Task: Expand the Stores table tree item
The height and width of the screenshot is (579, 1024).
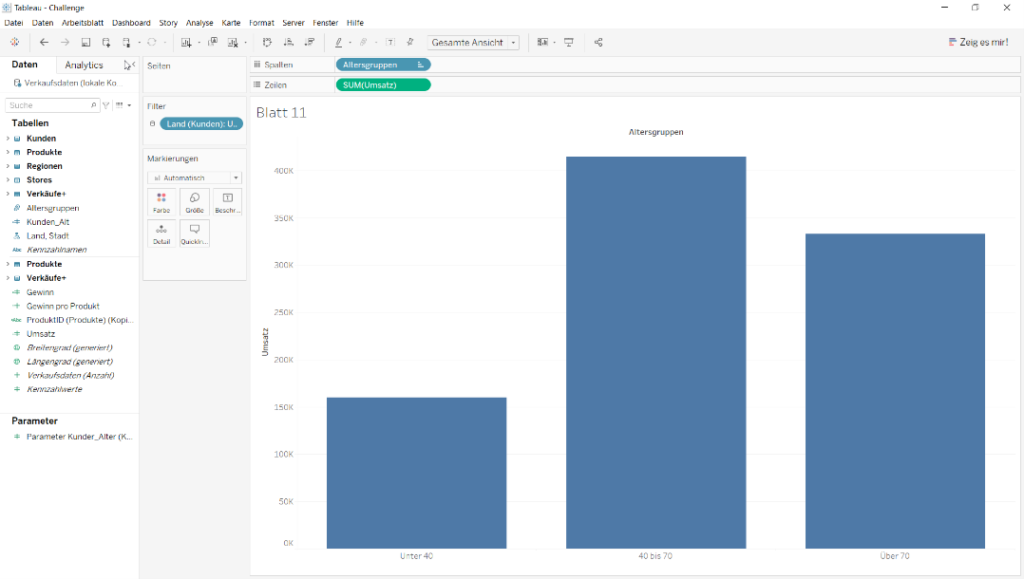Action: point(8,180)
